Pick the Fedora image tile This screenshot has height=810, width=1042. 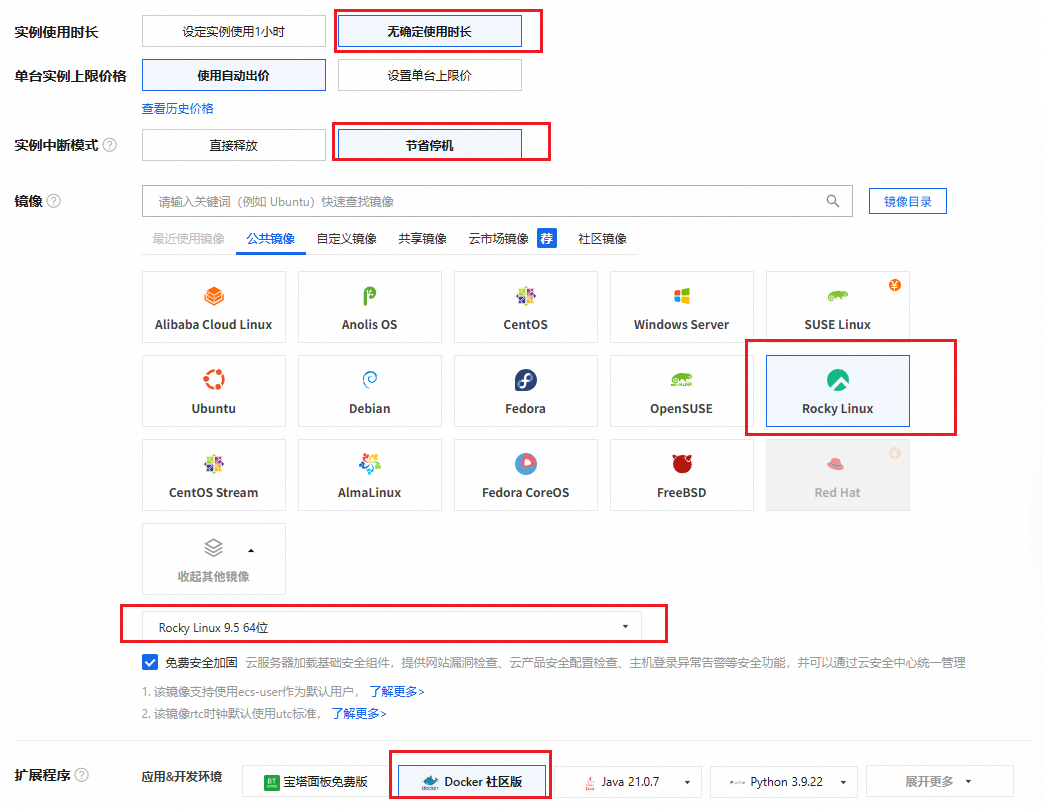point(525,391)
